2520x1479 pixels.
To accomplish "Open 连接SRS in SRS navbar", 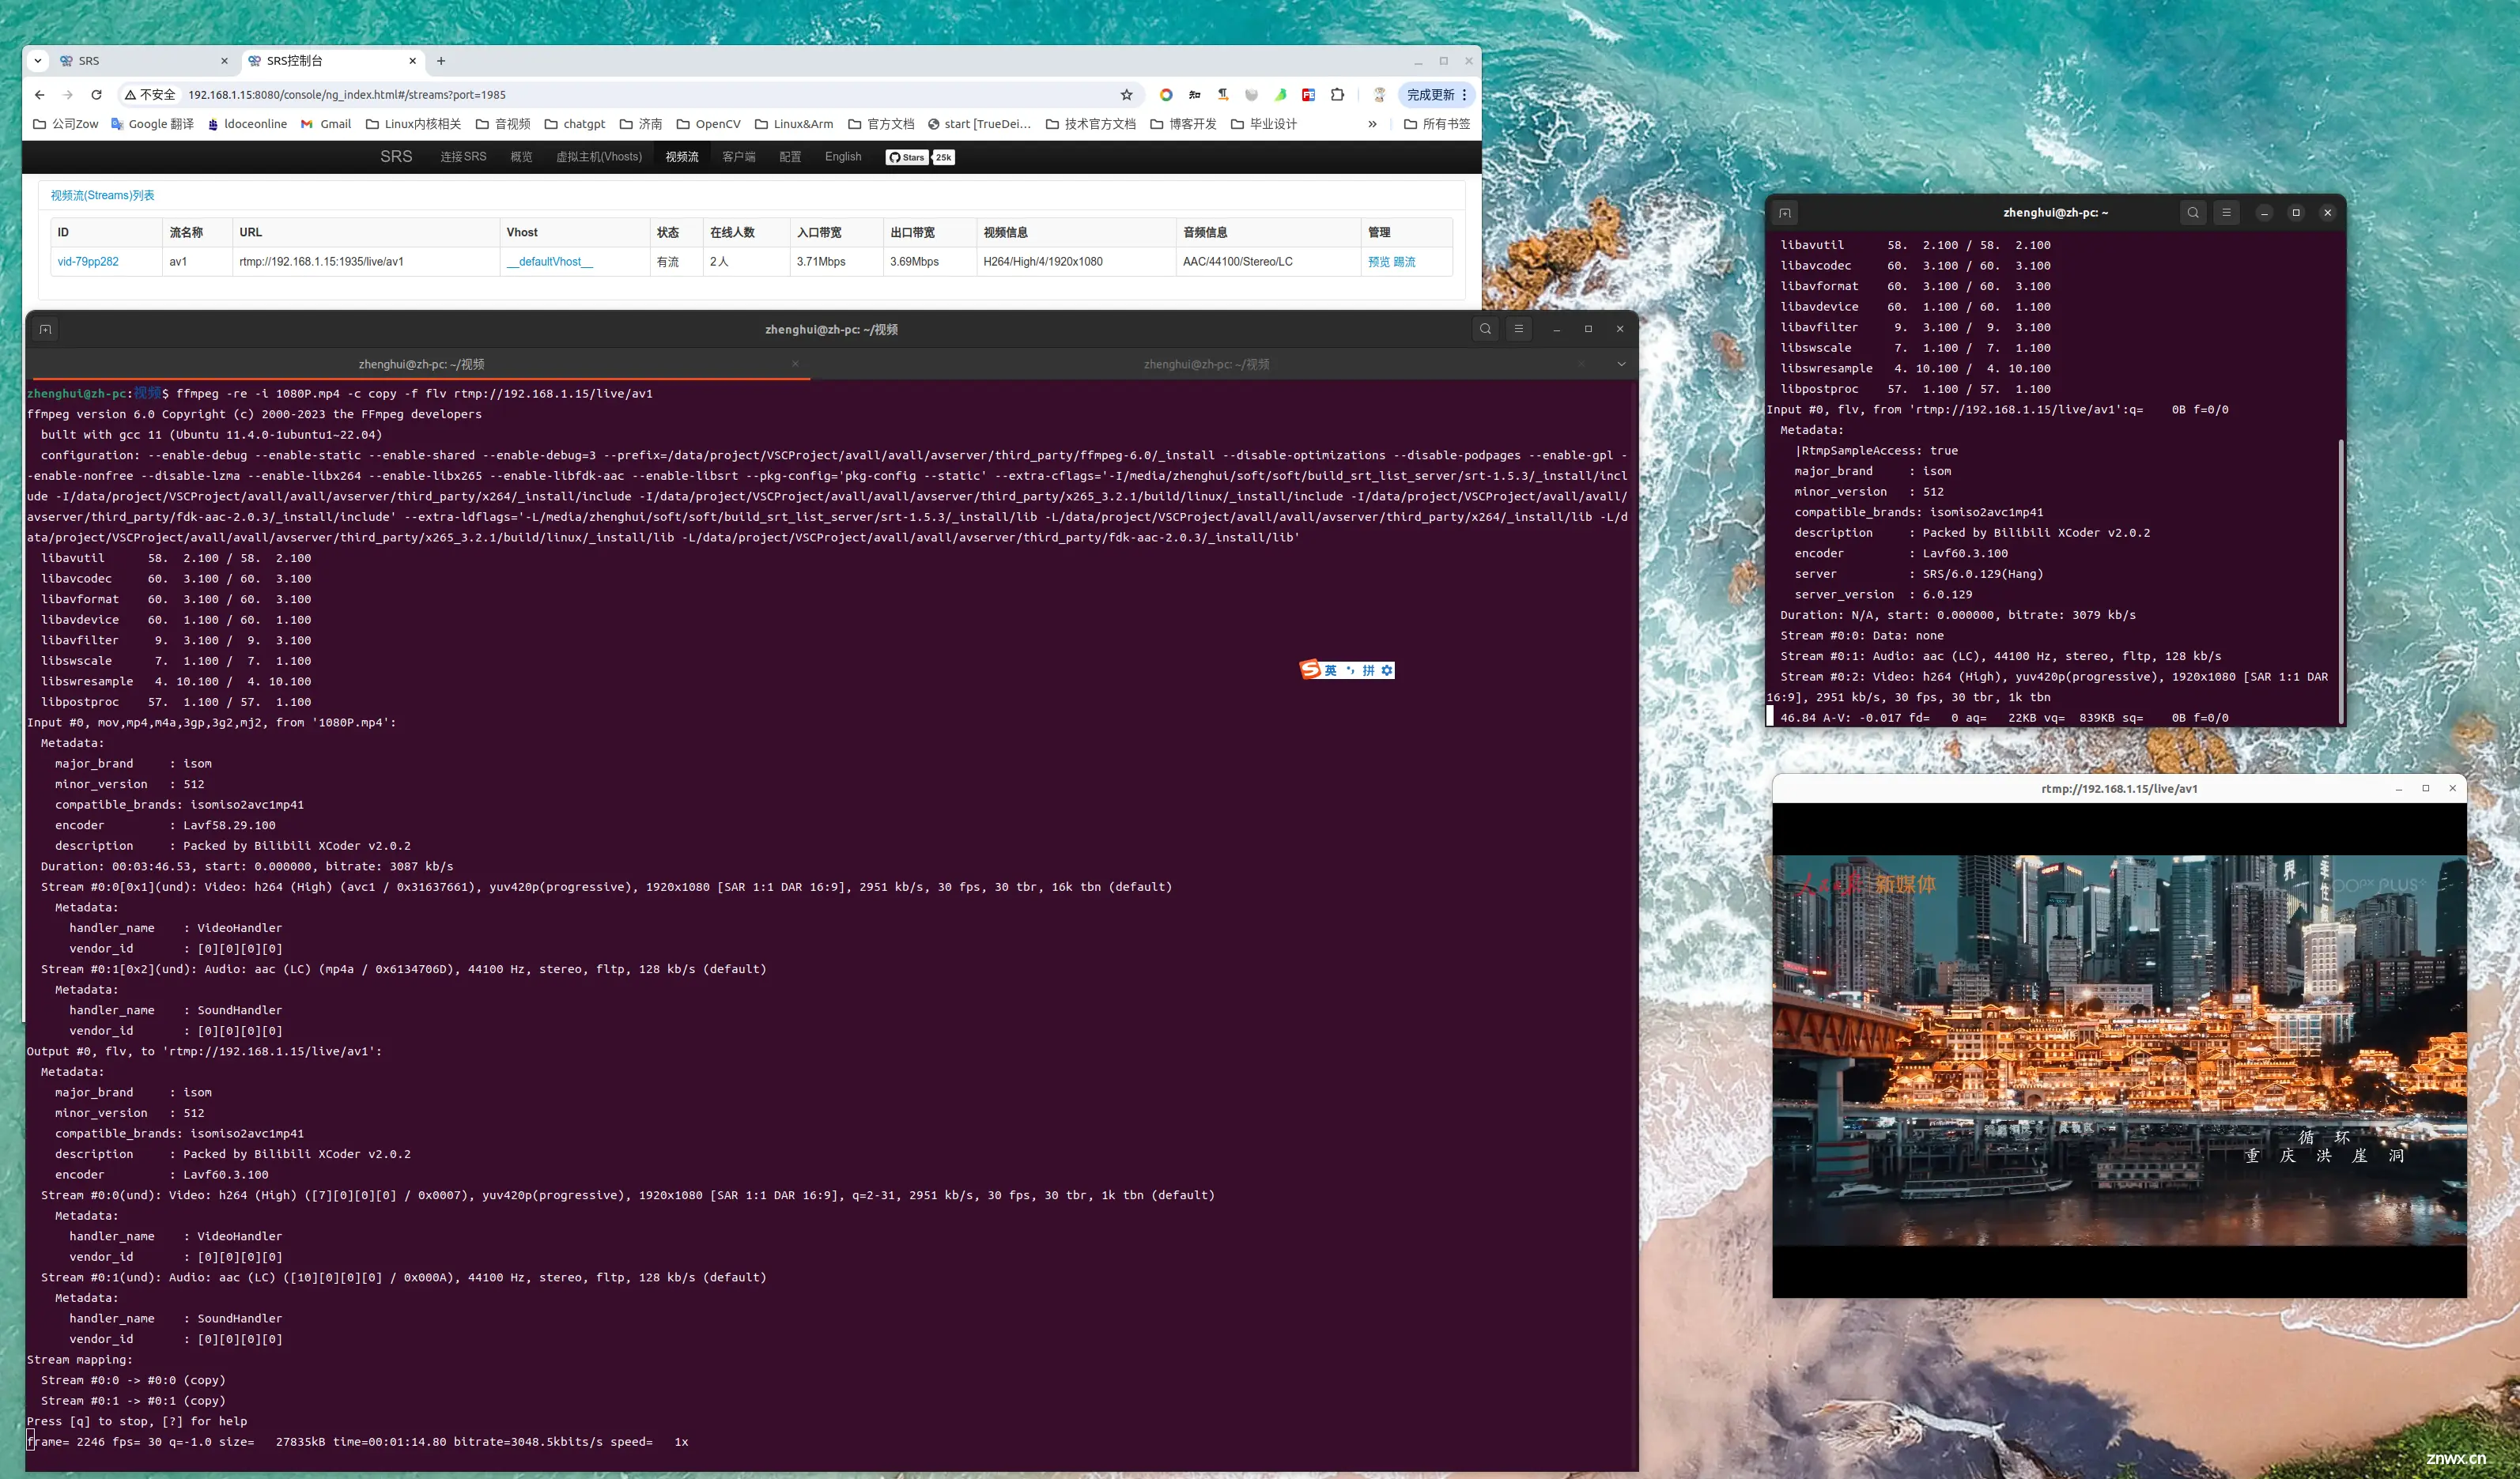I will click(463, 157).
